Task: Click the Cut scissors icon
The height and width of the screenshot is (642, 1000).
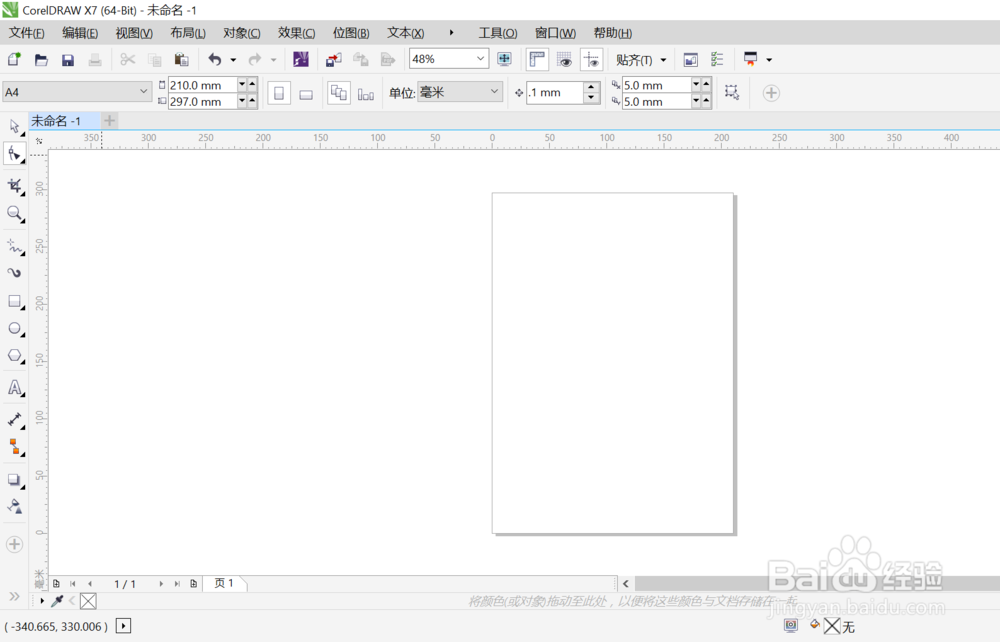Action: (x=128, y=59)
